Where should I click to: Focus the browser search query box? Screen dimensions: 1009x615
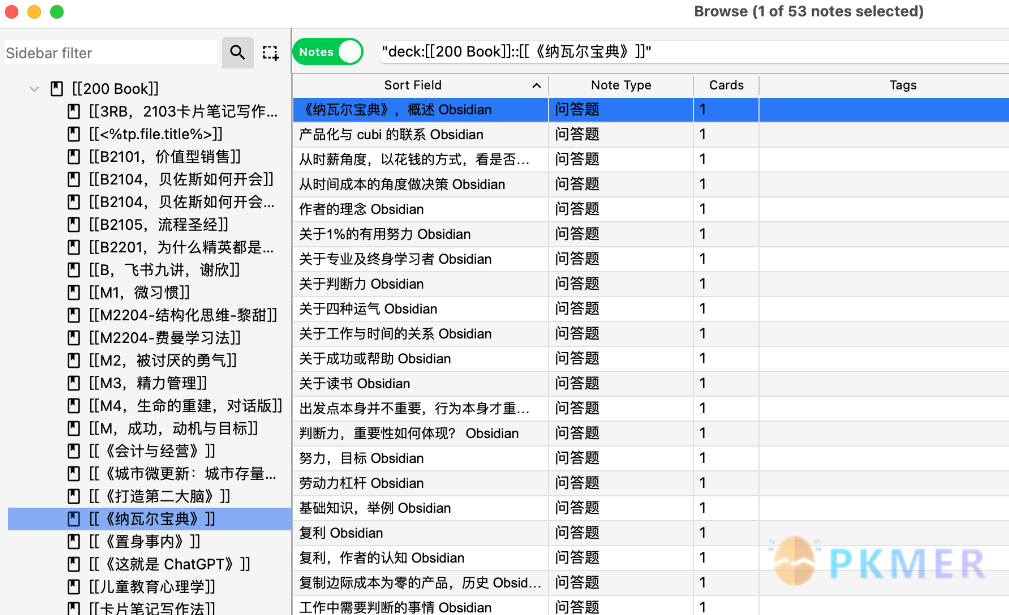pos(694,51)
